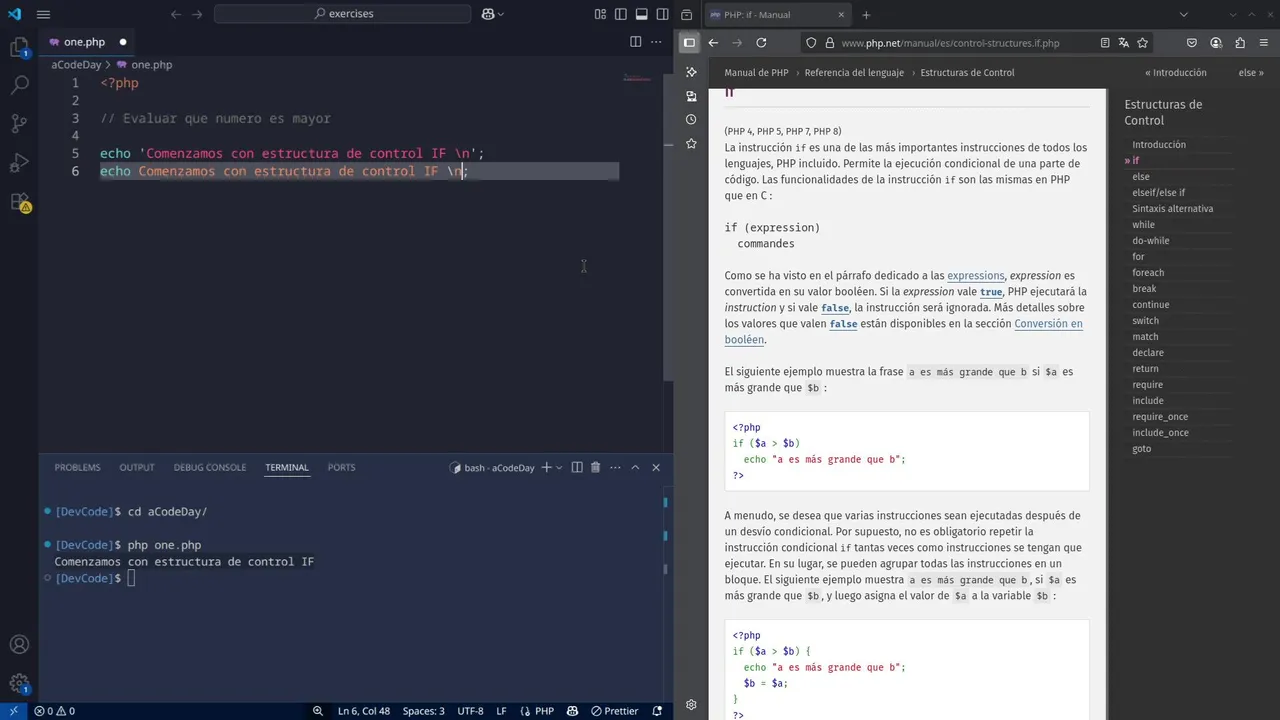Go back using VS Code navigation arrow
This screenshot has height=720, width=1280.
176,14
